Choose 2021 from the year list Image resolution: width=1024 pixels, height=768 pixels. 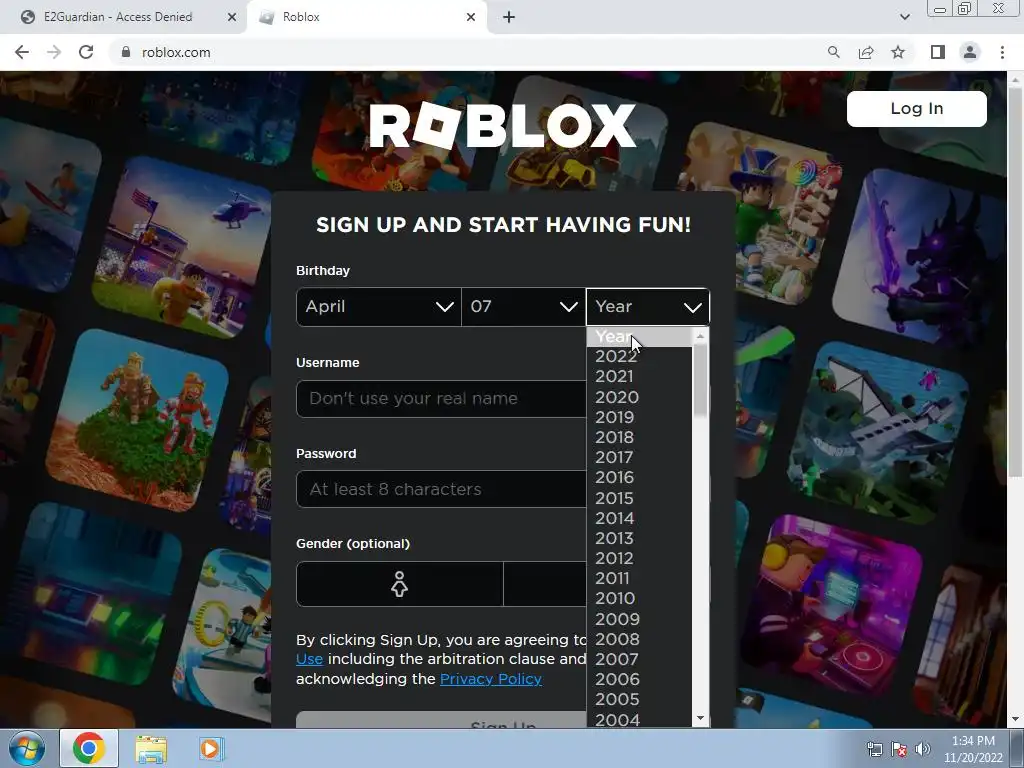(639, 377)
